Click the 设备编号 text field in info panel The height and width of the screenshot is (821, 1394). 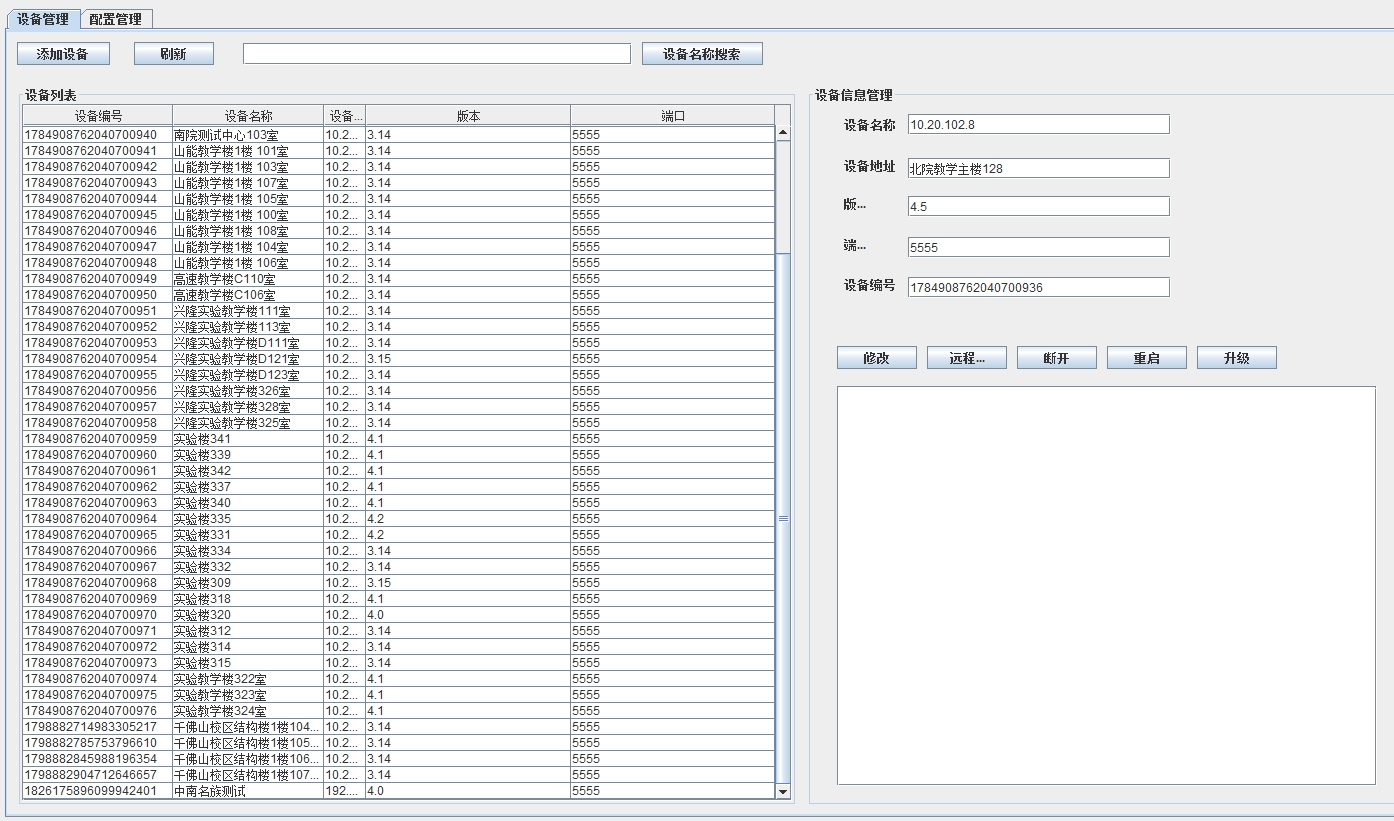[x=1038, y=287]
